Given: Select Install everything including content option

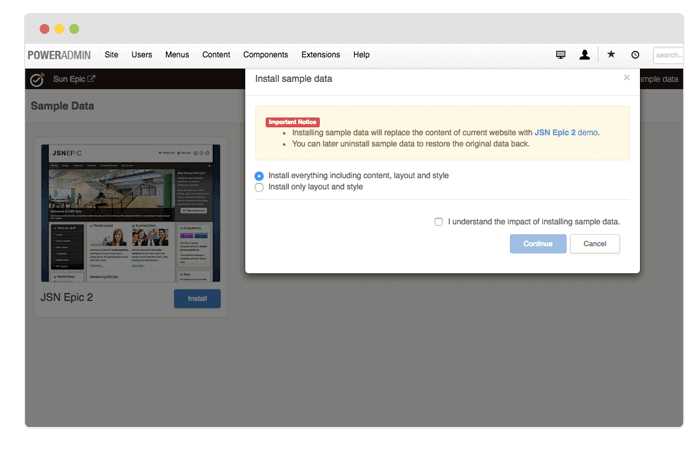Looking at the screenshot, I should (260, 175).
